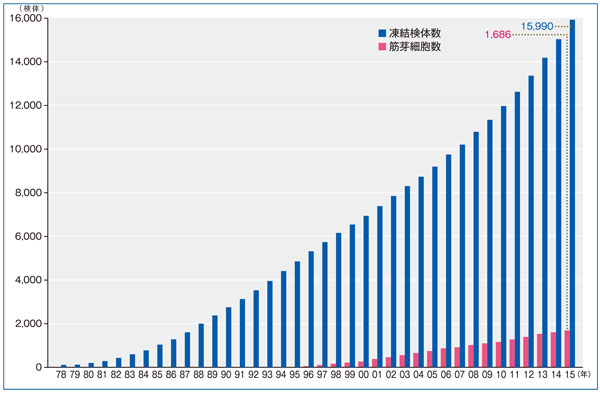This screenshot has height=393, width=600.
Task: Click the blue legend swatch for 凍結検体数
Action: tap(382, 33)
